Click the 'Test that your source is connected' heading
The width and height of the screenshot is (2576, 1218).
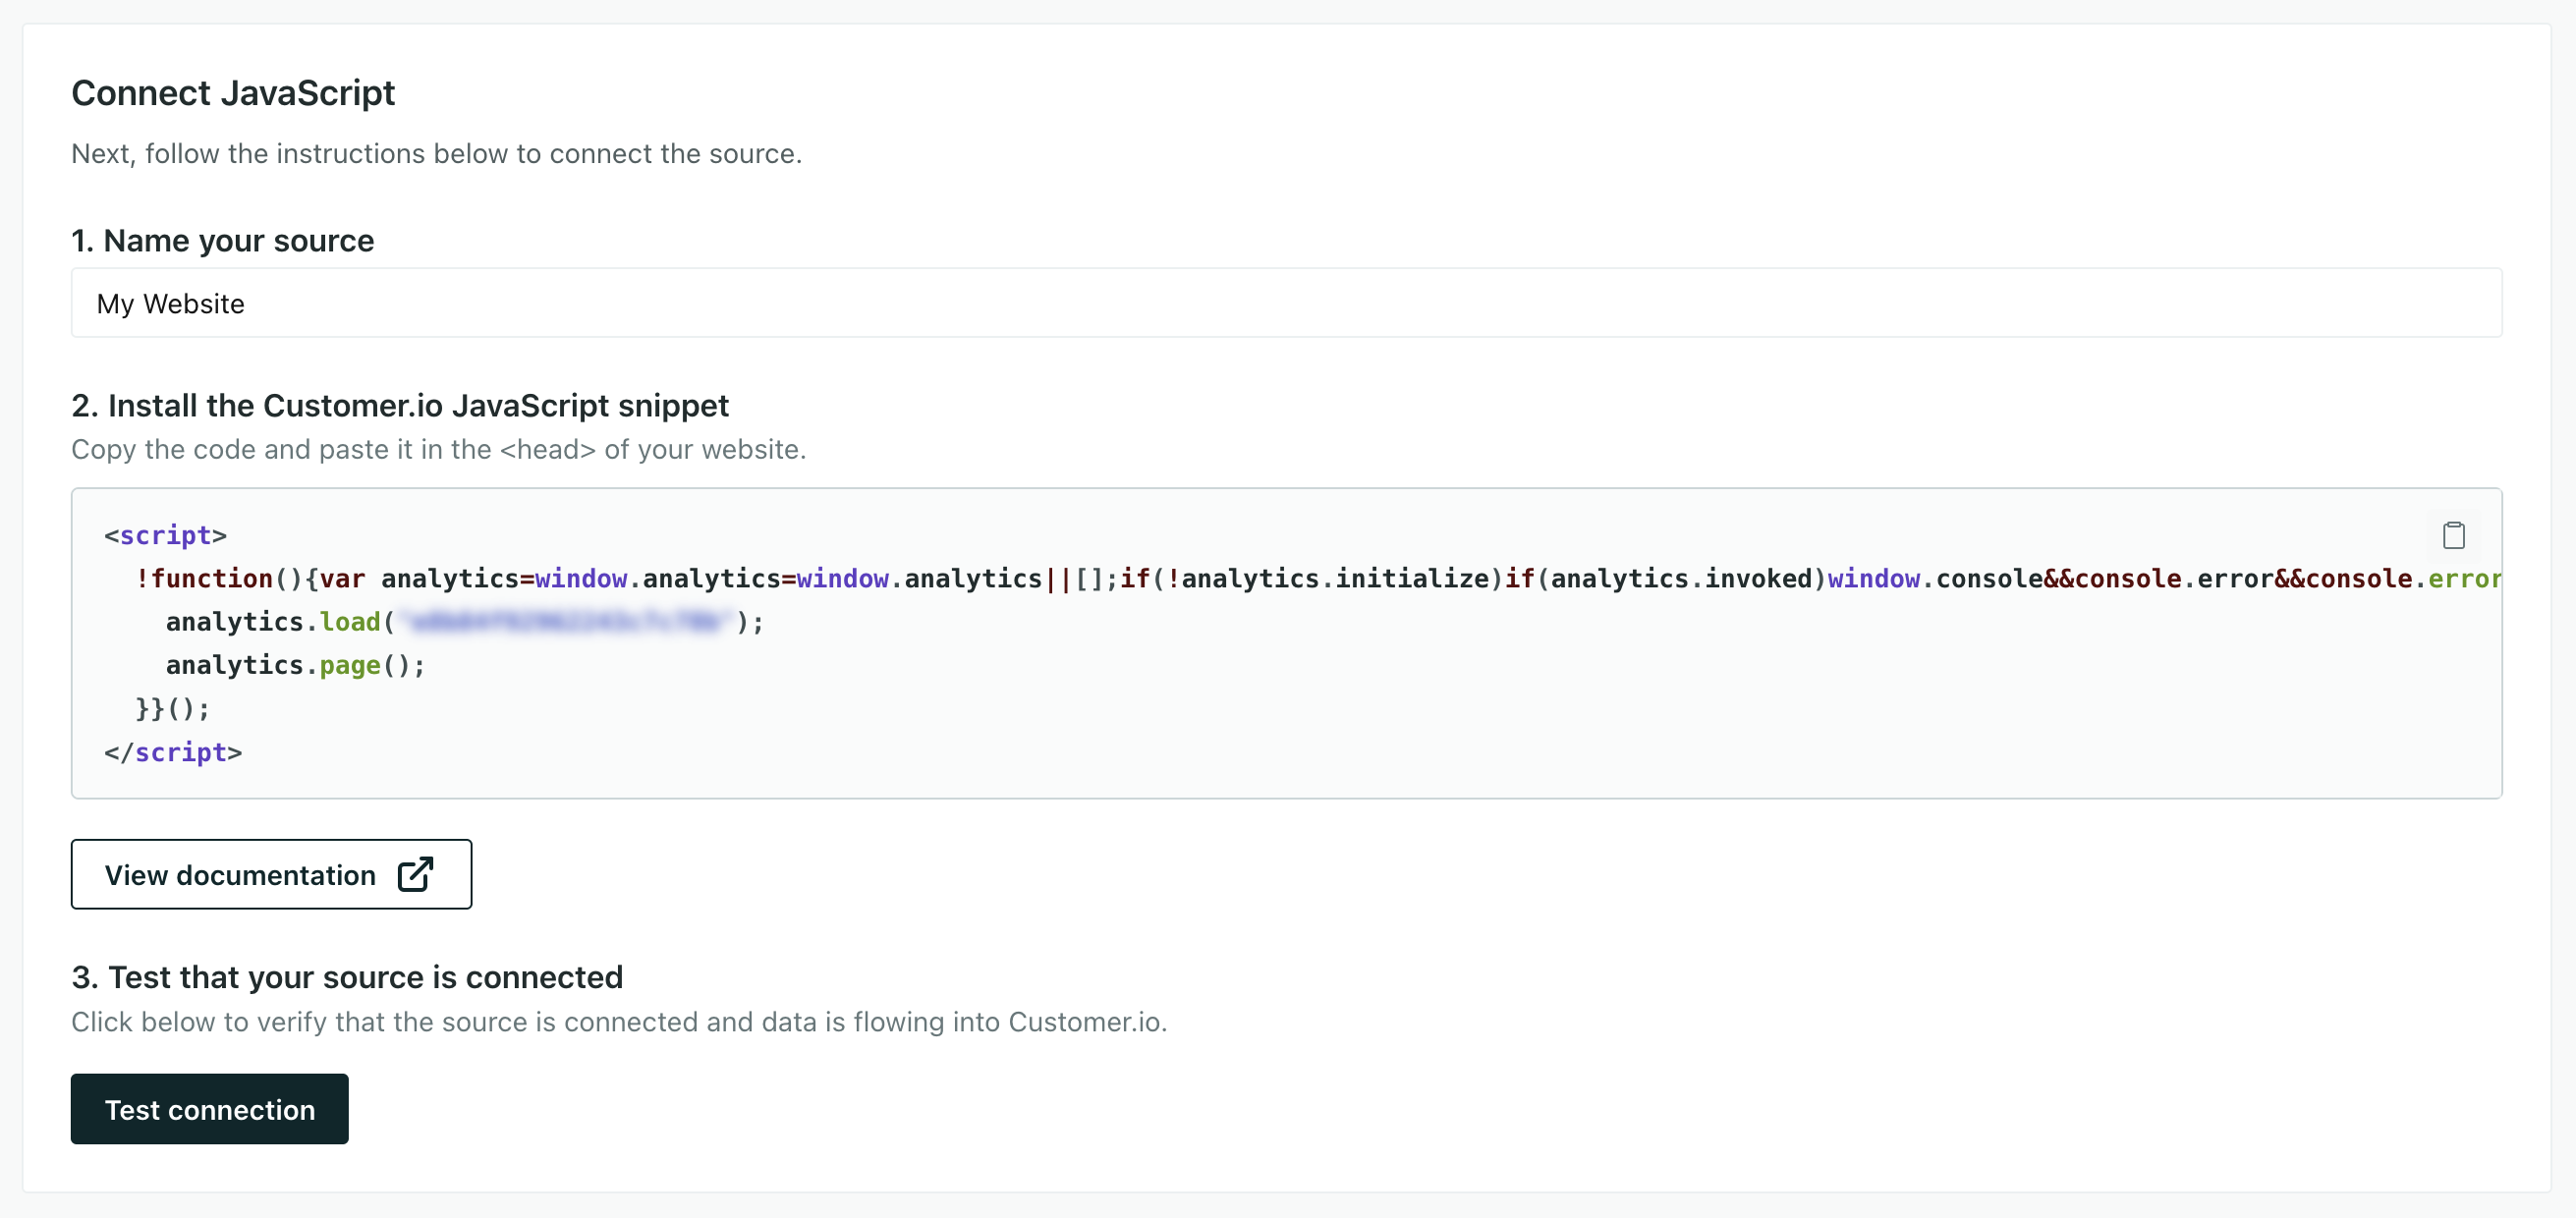[347, 976]
